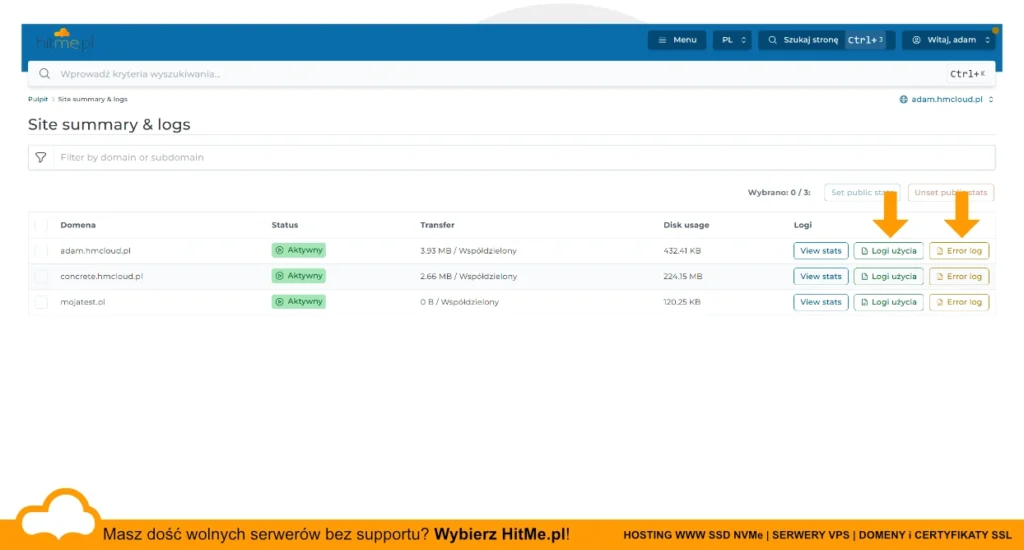Image resolution: width=1024 pixels, height=550 pixels.
Task: Open View stats for mojatest.pl
Action: [820, 302]
